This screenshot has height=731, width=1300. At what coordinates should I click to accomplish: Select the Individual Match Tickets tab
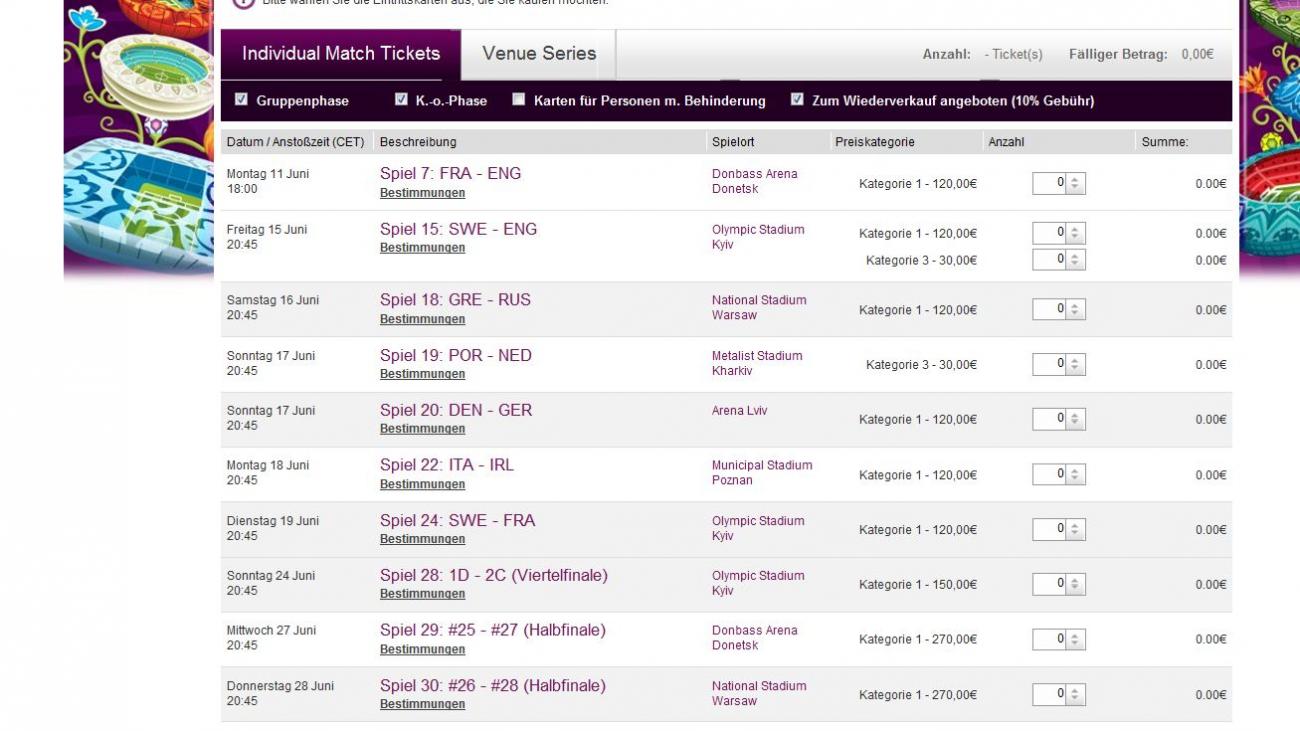click(340, 54)
